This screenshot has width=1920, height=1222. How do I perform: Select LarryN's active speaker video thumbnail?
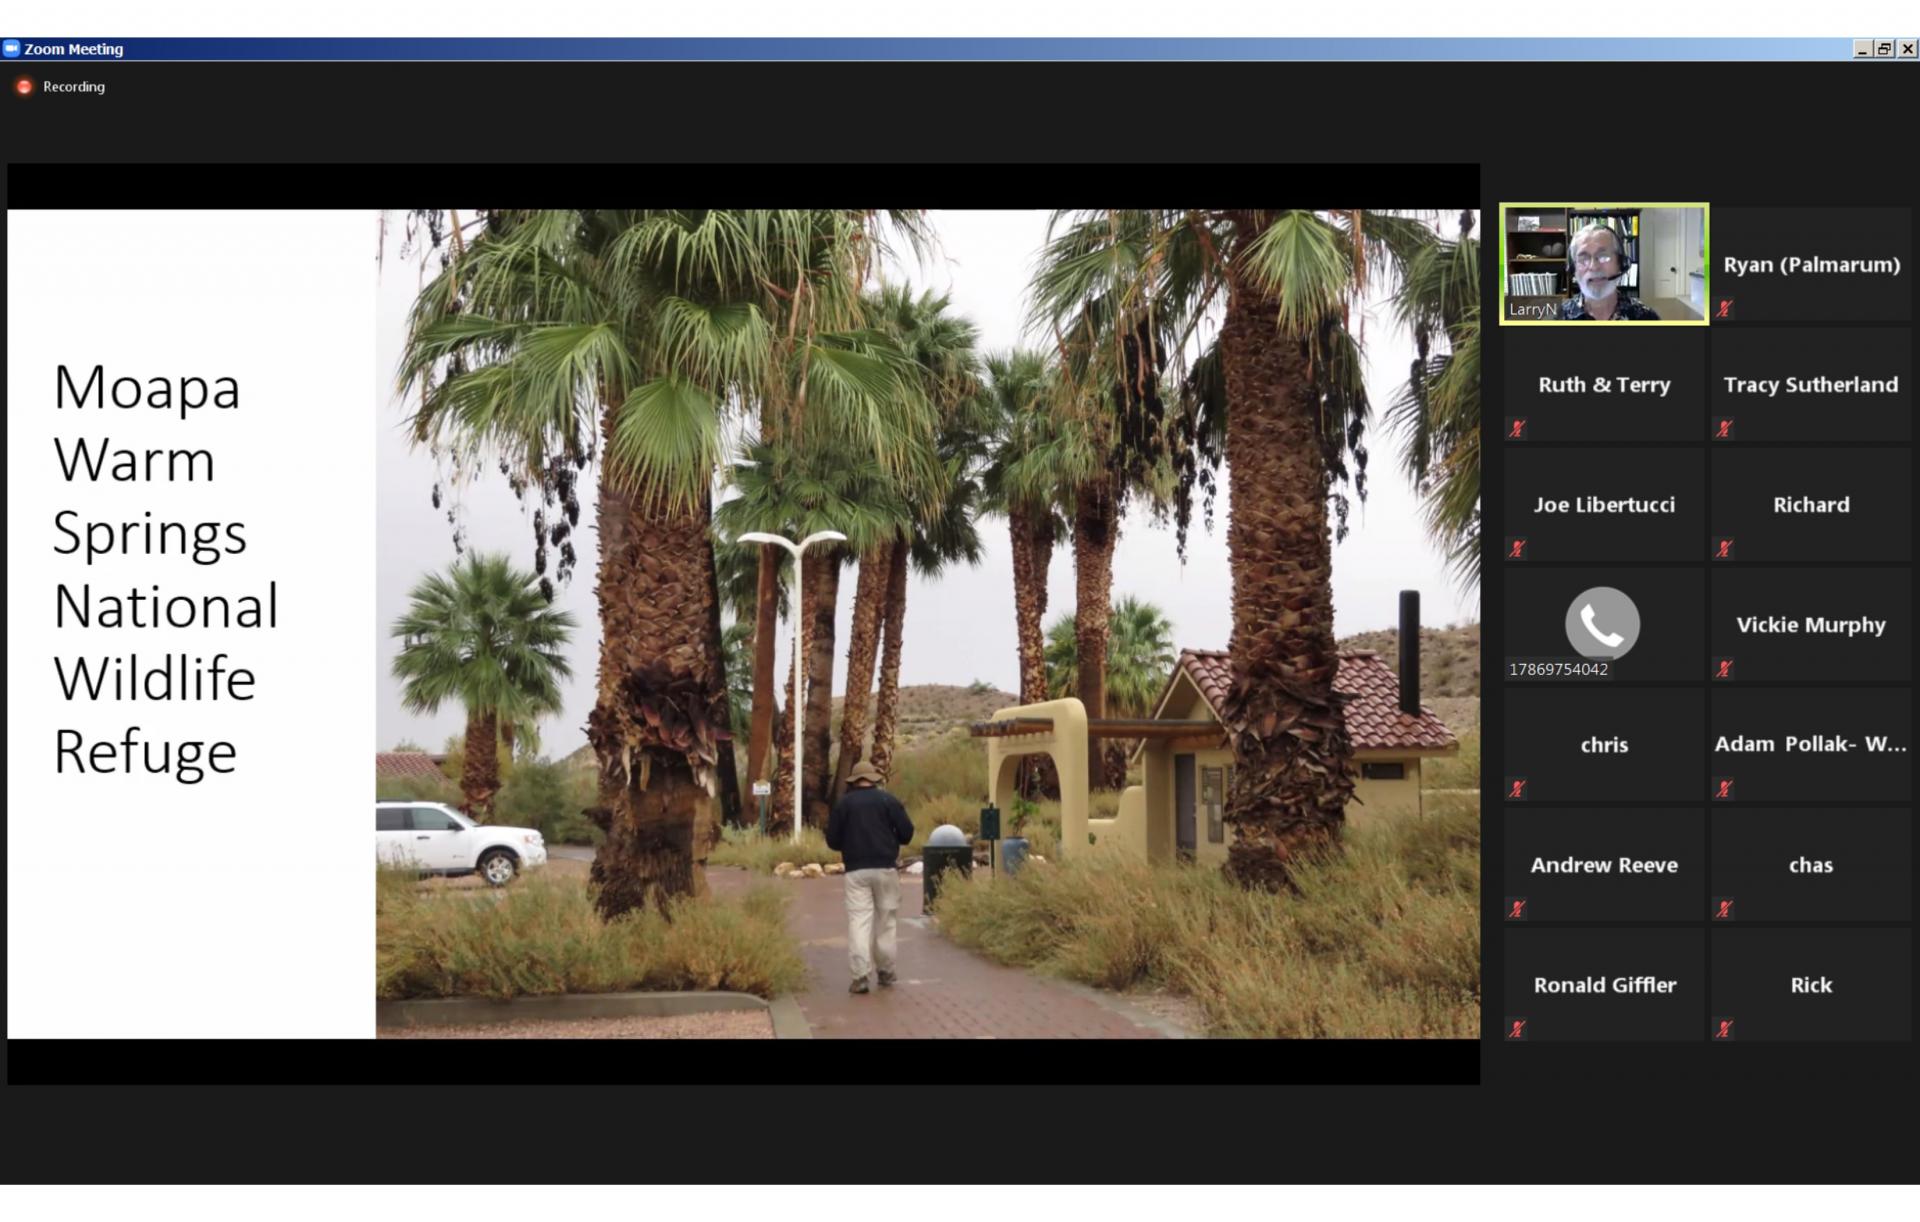[1603, 264]
